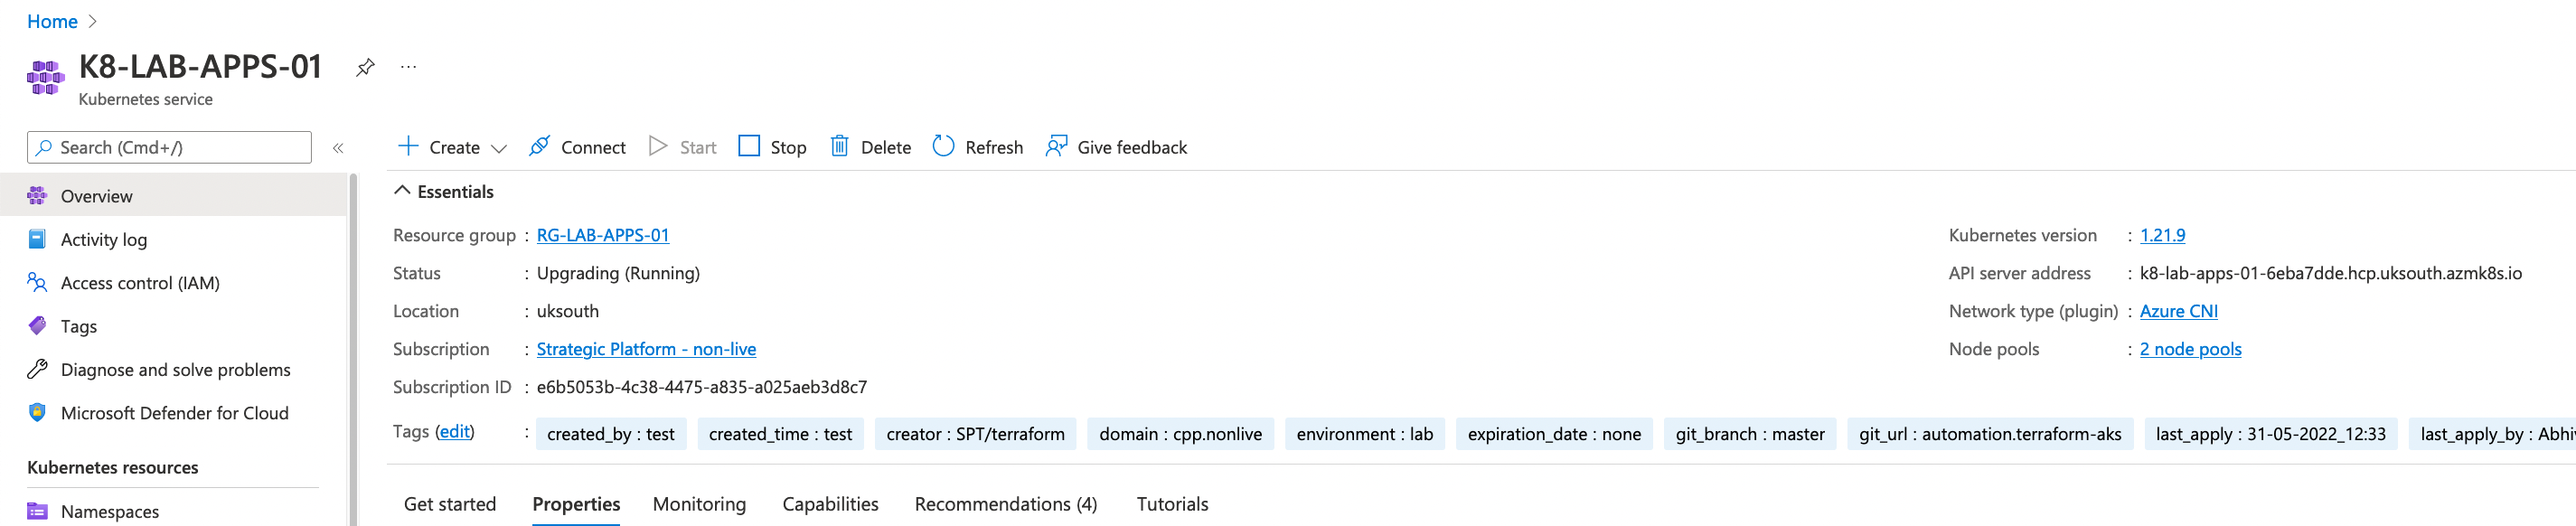Image resolution: width=2576 pixels, height=526 pixels.
Task: Click the Stop square icon
Action: tap(749, 146)
